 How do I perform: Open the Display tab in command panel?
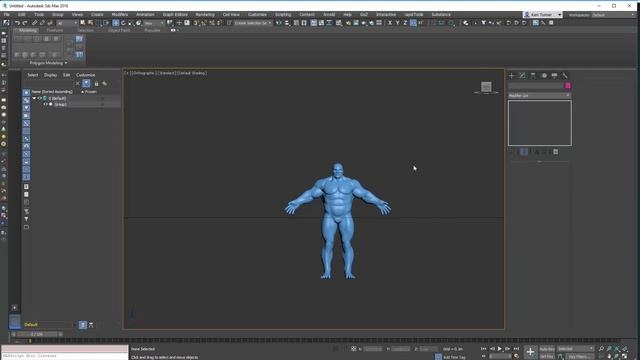[x=554, y=76]
